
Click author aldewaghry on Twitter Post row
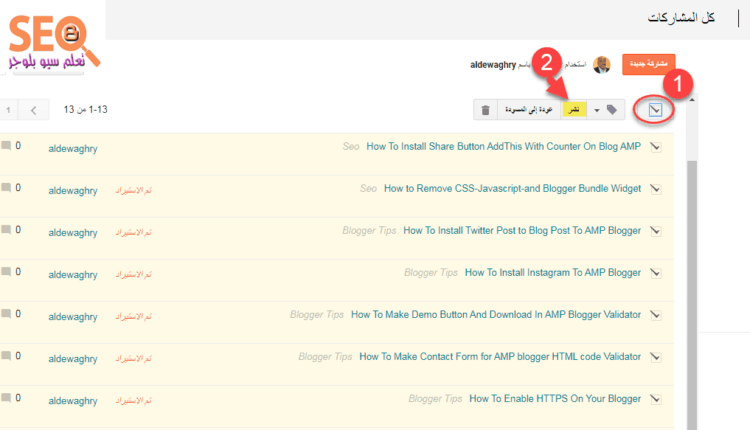(73, 233)
